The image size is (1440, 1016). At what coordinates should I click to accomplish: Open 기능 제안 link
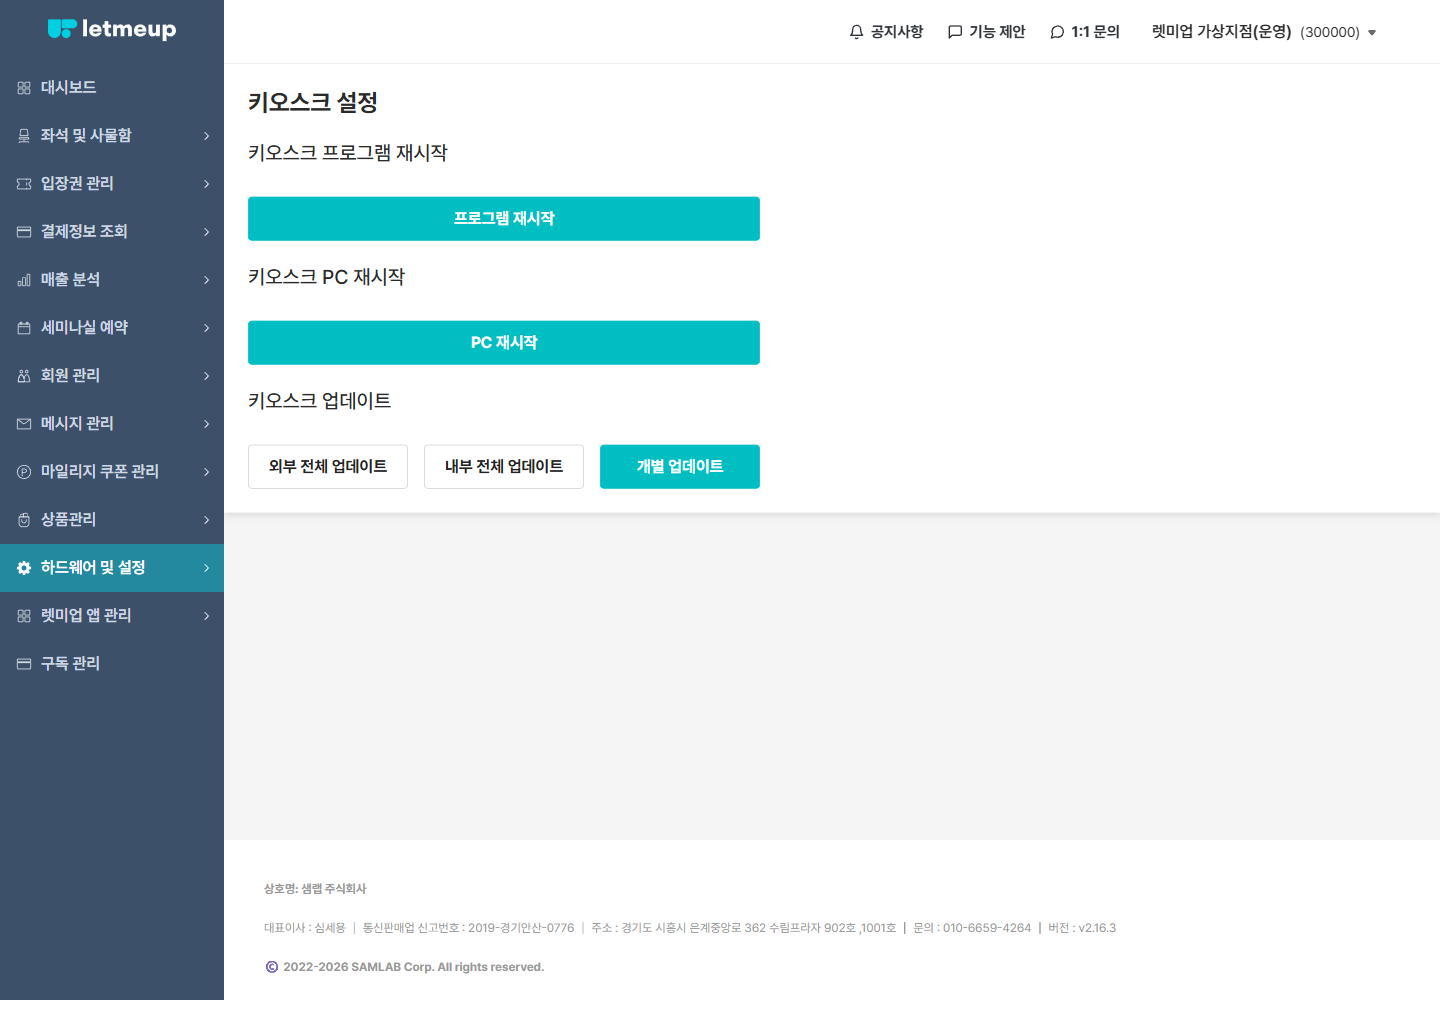click(987, 32)
